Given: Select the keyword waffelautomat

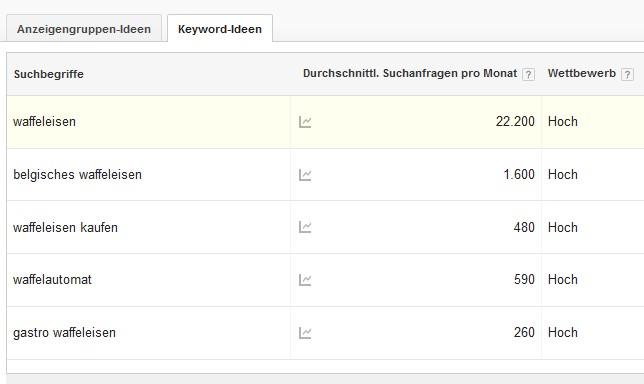Looking at the screenshot, I should [x=52, y=280].
